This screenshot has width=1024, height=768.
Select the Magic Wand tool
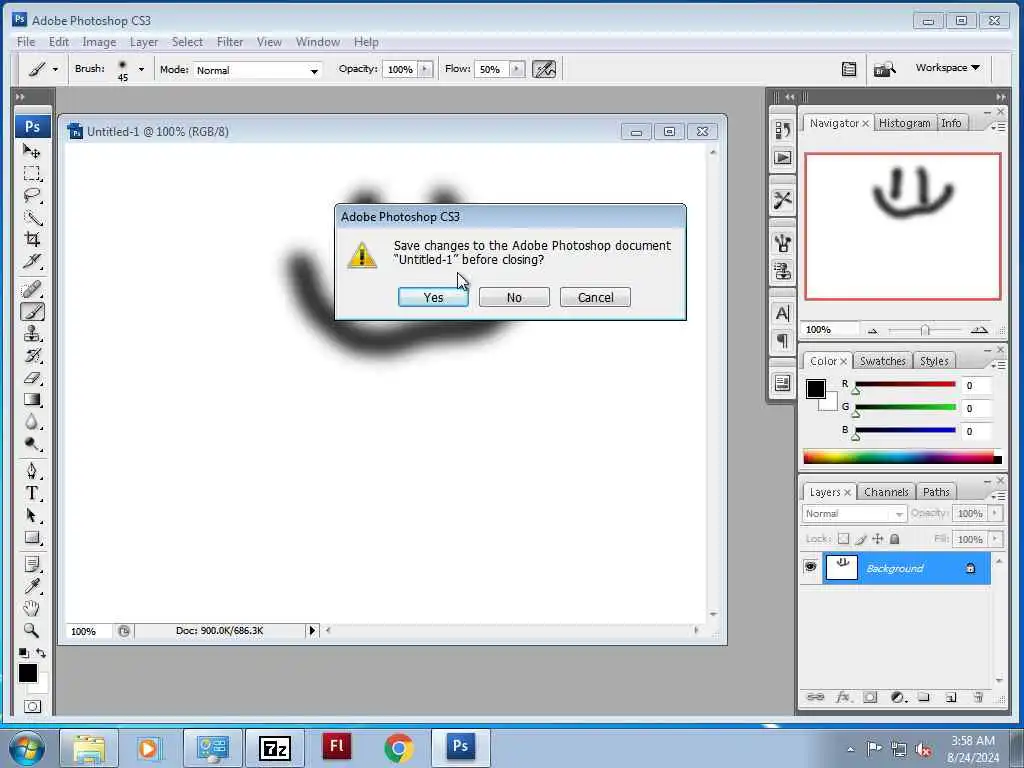31,217
